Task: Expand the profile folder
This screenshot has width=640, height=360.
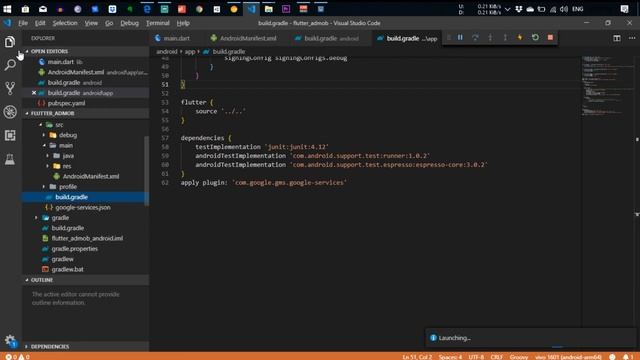Action: (44, 187)
